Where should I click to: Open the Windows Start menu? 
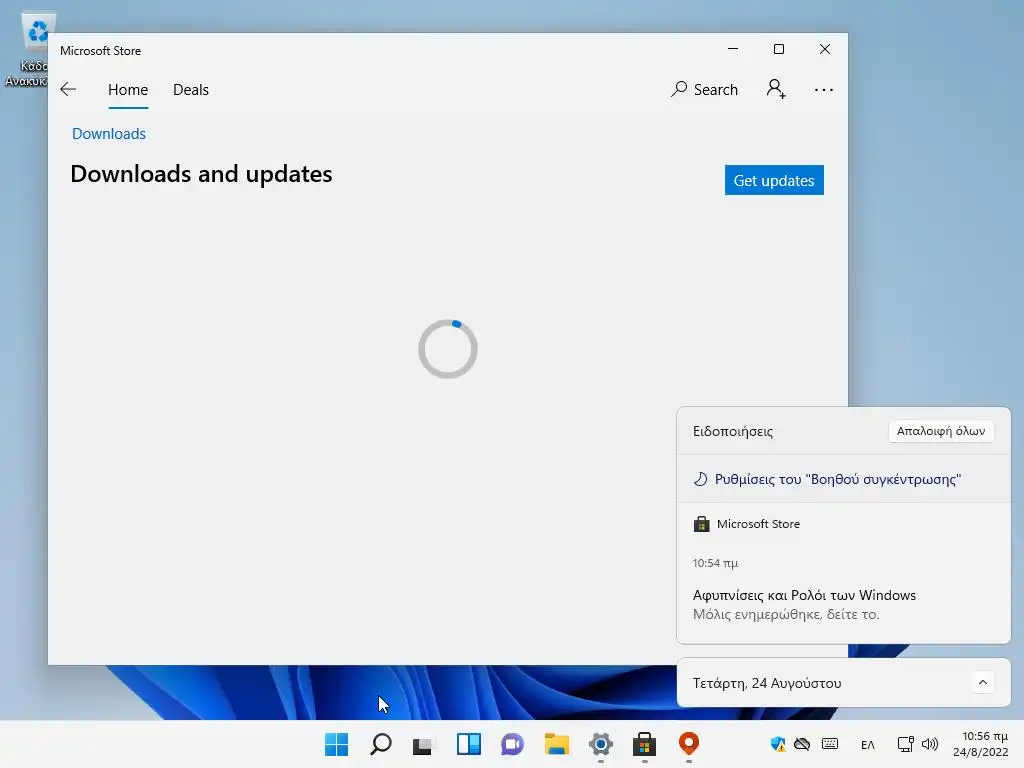pos(336,744)
